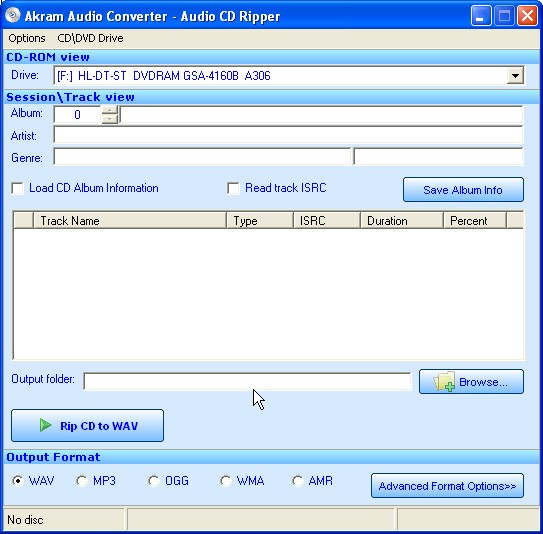The height and width of the screenshot is (534, 543).
Task: Open Advanced Format Options
Action: [x=447, y=486]
